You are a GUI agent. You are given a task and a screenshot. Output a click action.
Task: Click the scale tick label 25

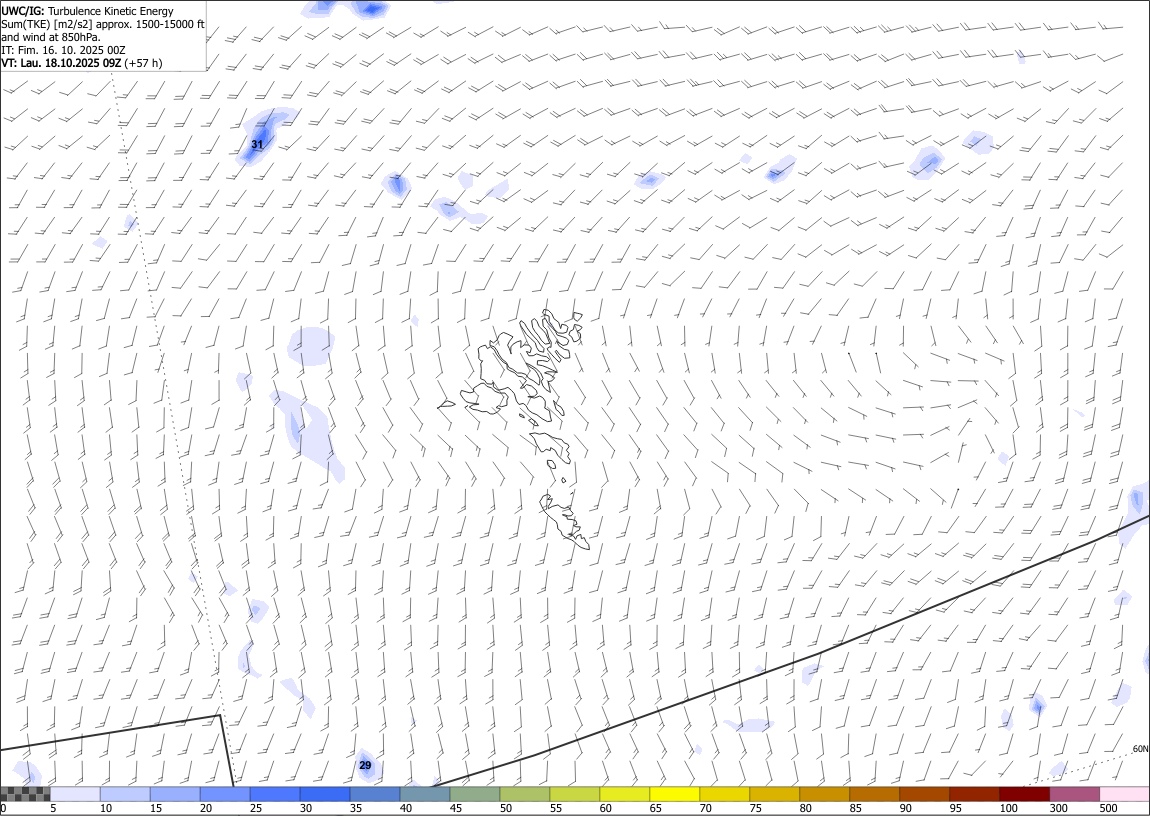(x=256, y=808)
